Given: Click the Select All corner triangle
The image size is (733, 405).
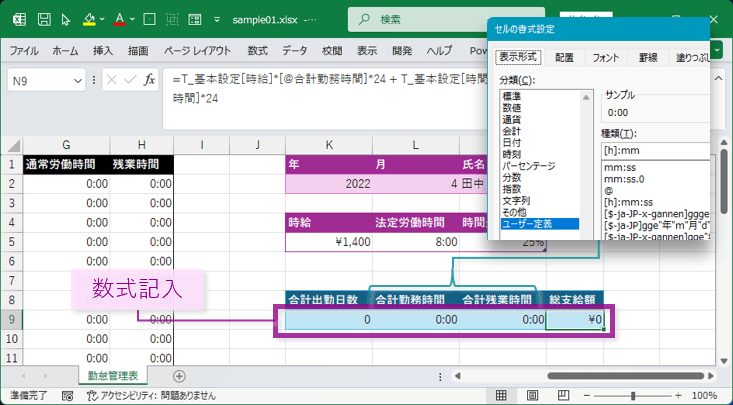Looking at the screenshot, I should (x=12, y=145).
